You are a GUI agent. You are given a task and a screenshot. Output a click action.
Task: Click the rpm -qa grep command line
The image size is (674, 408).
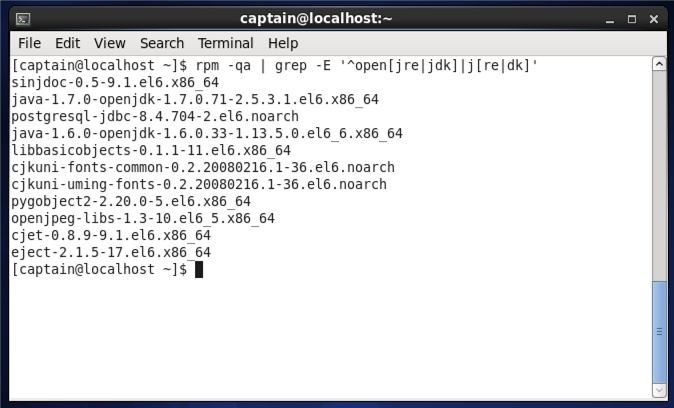point(275,66)
